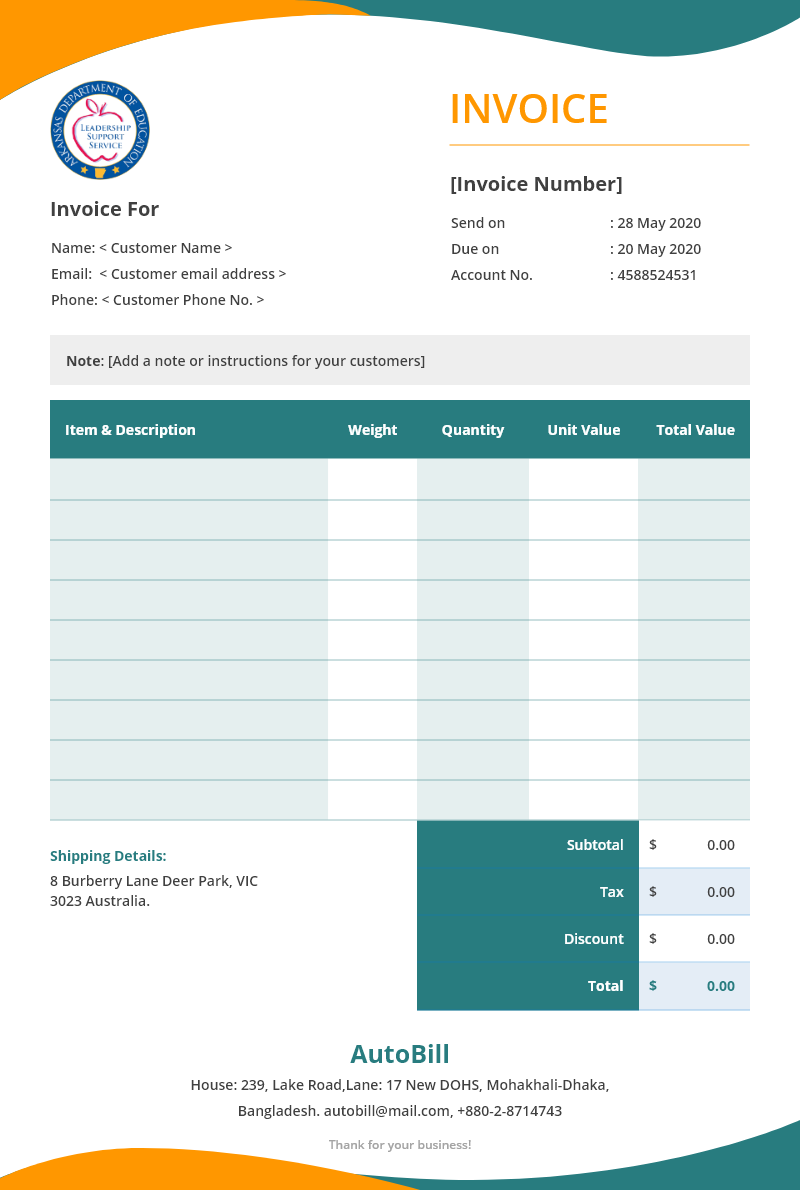
Task: Select the Weight column header
Action: click(x=373, y=430)
